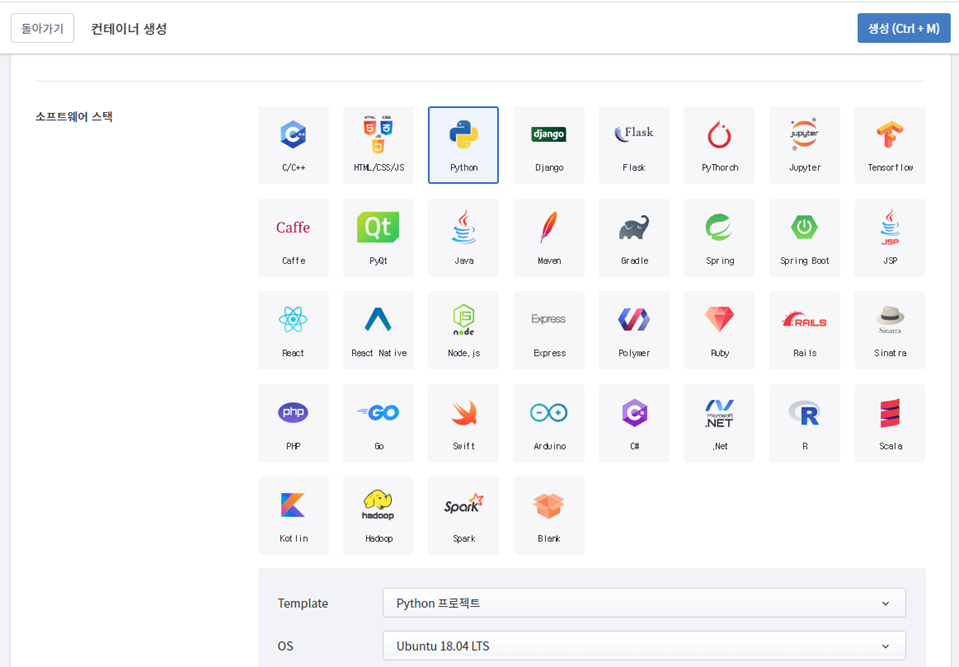The width and height of the screenshot is (959, 667).
Task: Select the Gradle elephant icon
Action: point(634,227)
